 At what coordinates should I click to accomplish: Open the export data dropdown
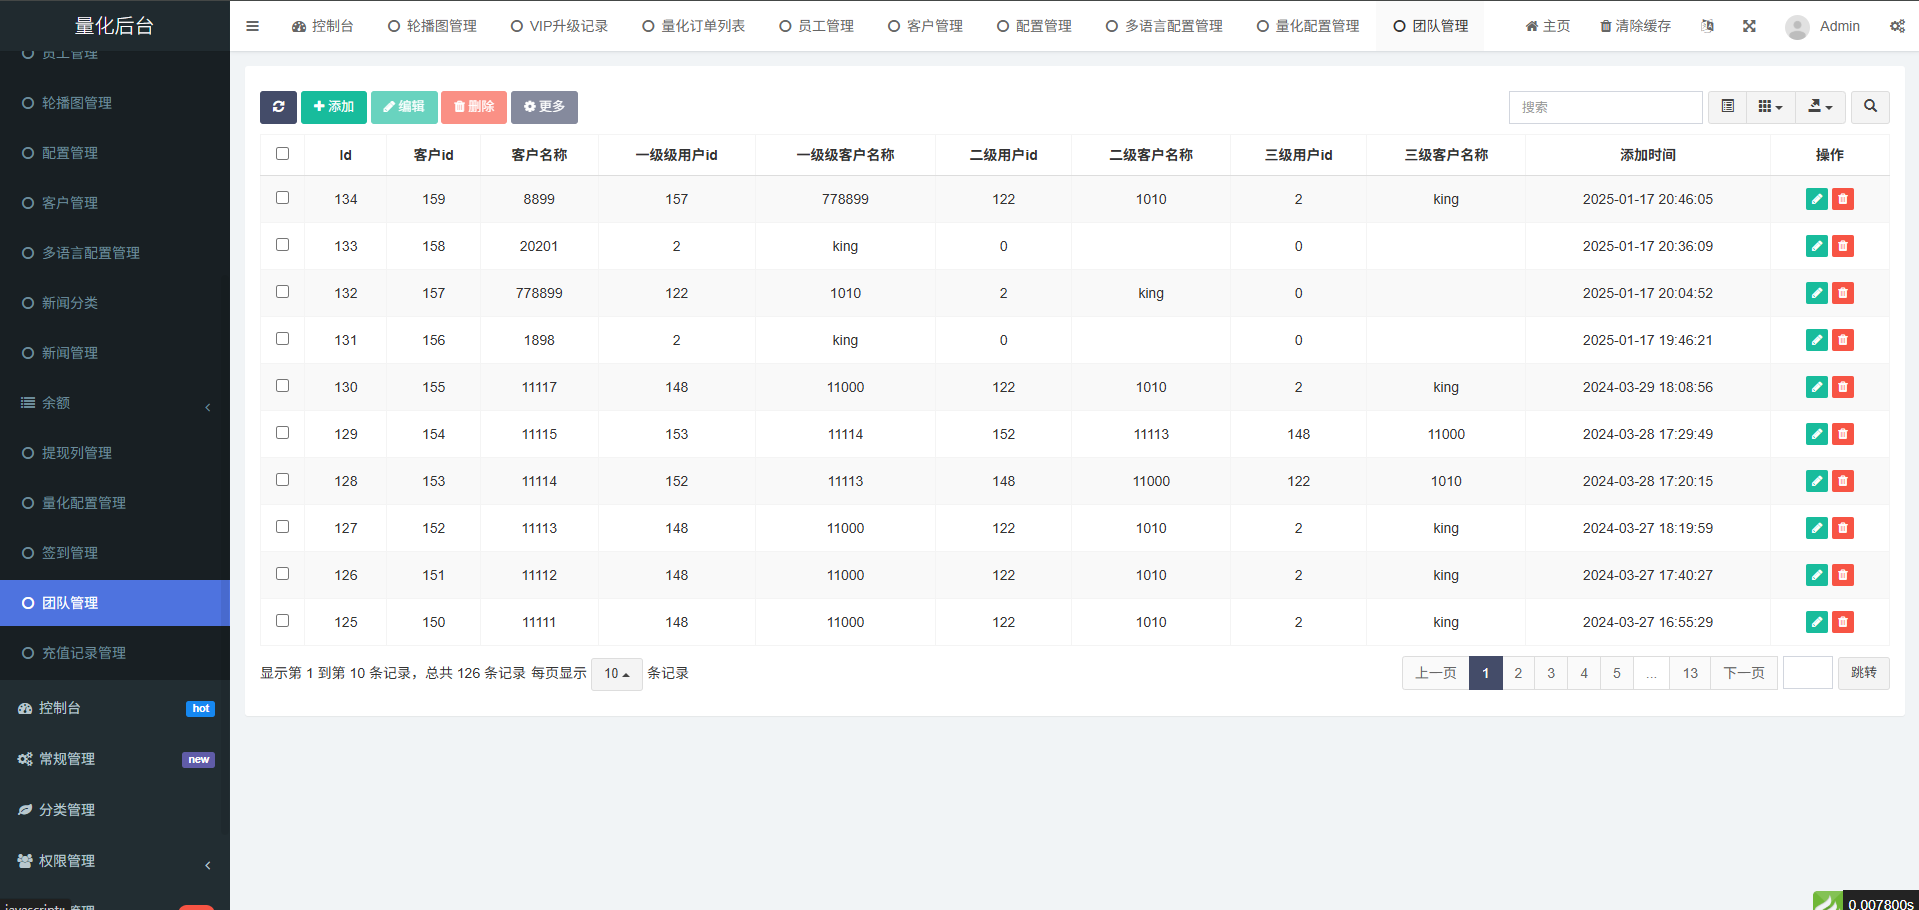click(x=1820, y=107)
